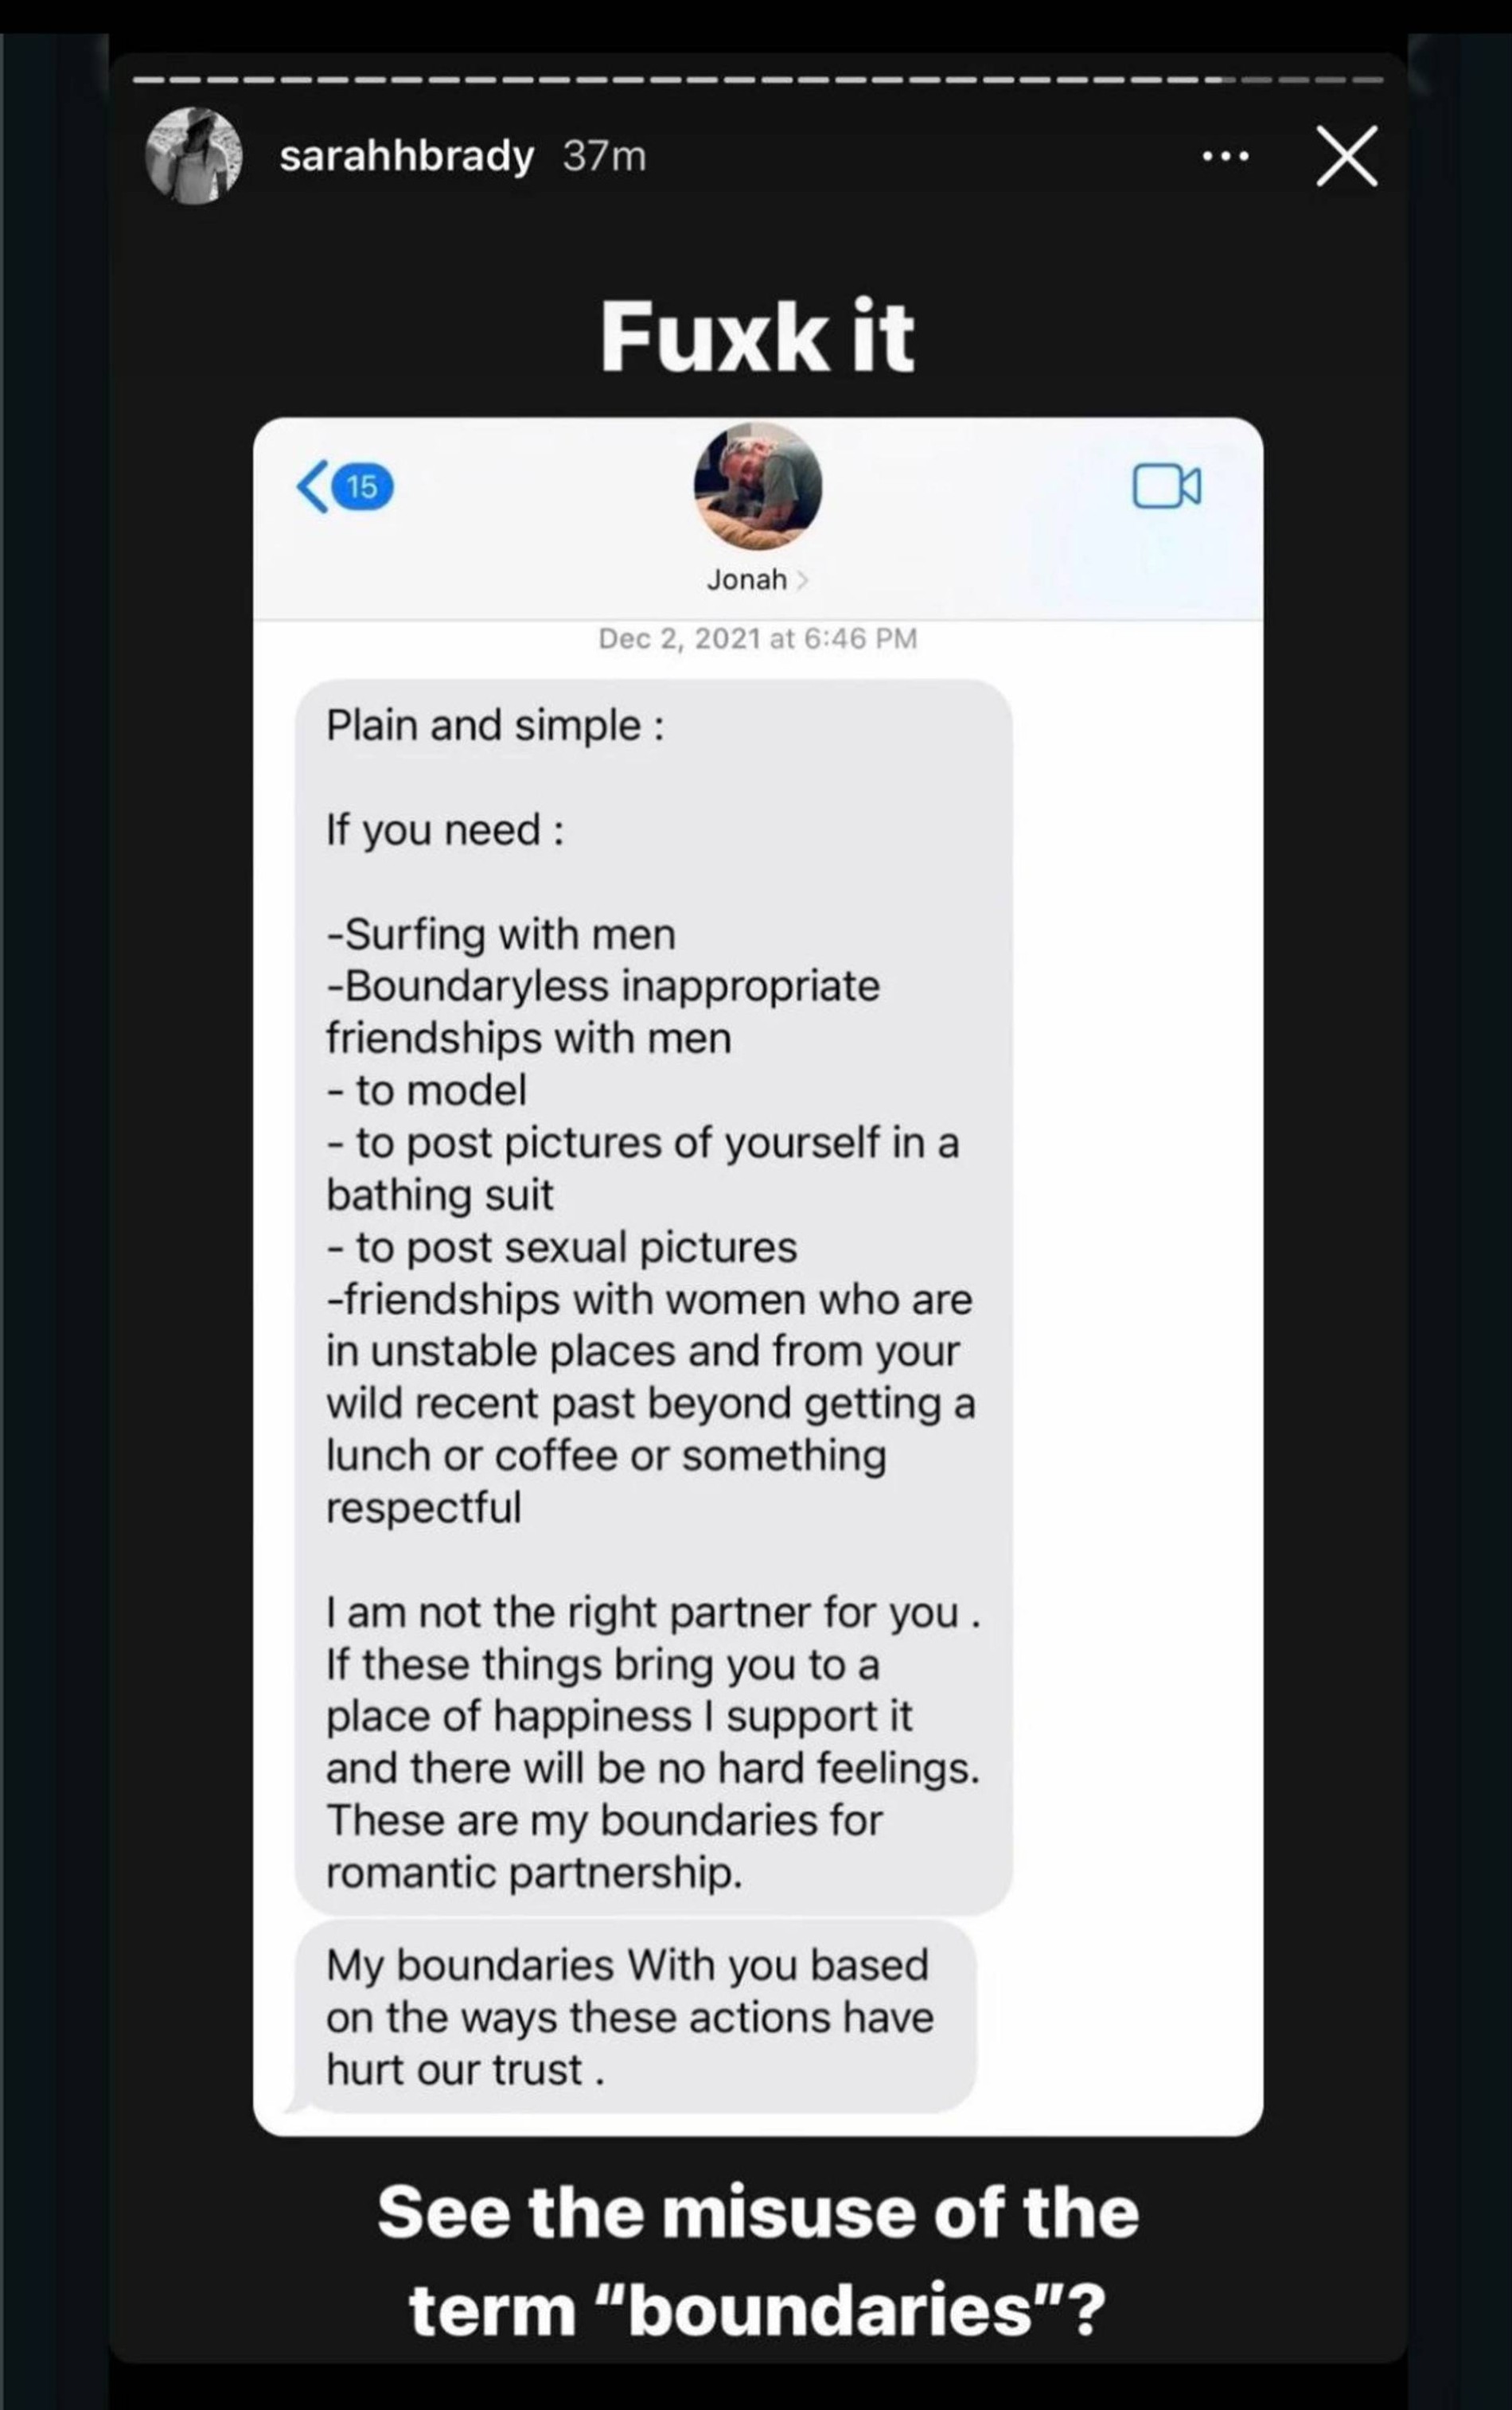Go to the previous story on the left edge

click(50, 1200)
